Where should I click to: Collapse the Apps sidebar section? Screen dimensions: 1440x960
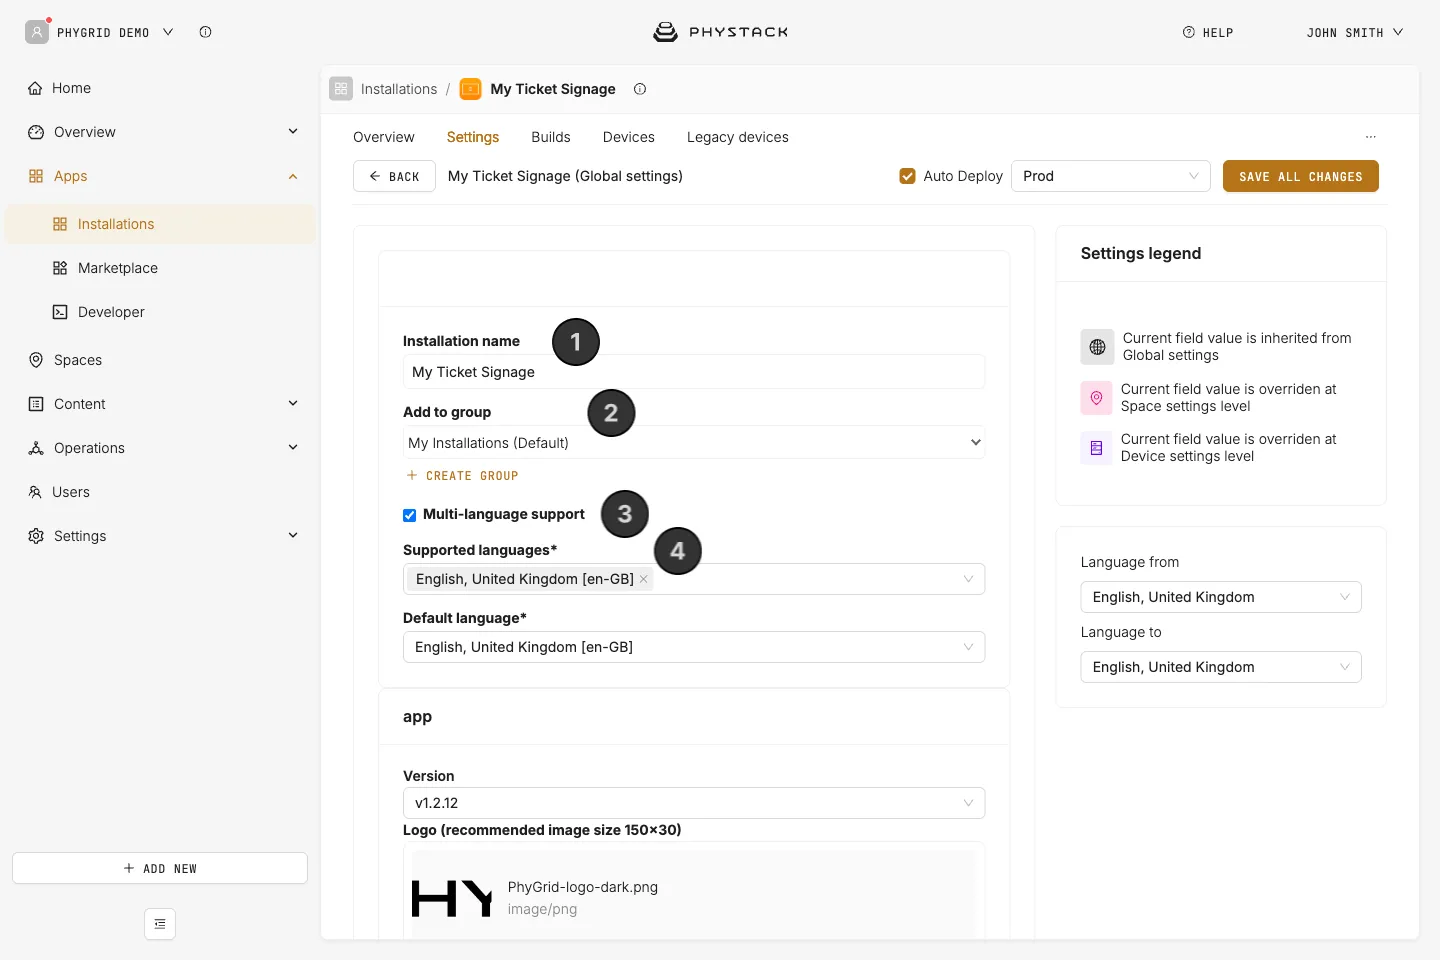(293, 176)
